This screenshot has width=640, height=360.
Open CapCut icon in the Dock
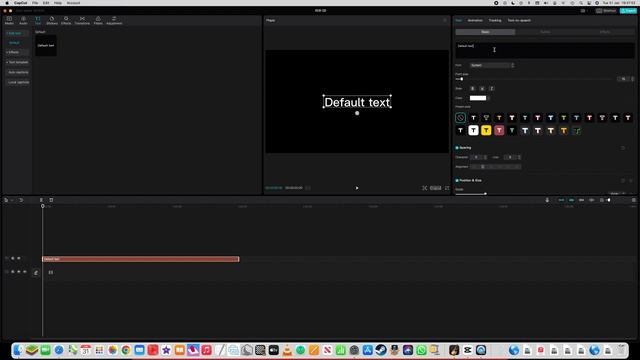pos(468,350)
